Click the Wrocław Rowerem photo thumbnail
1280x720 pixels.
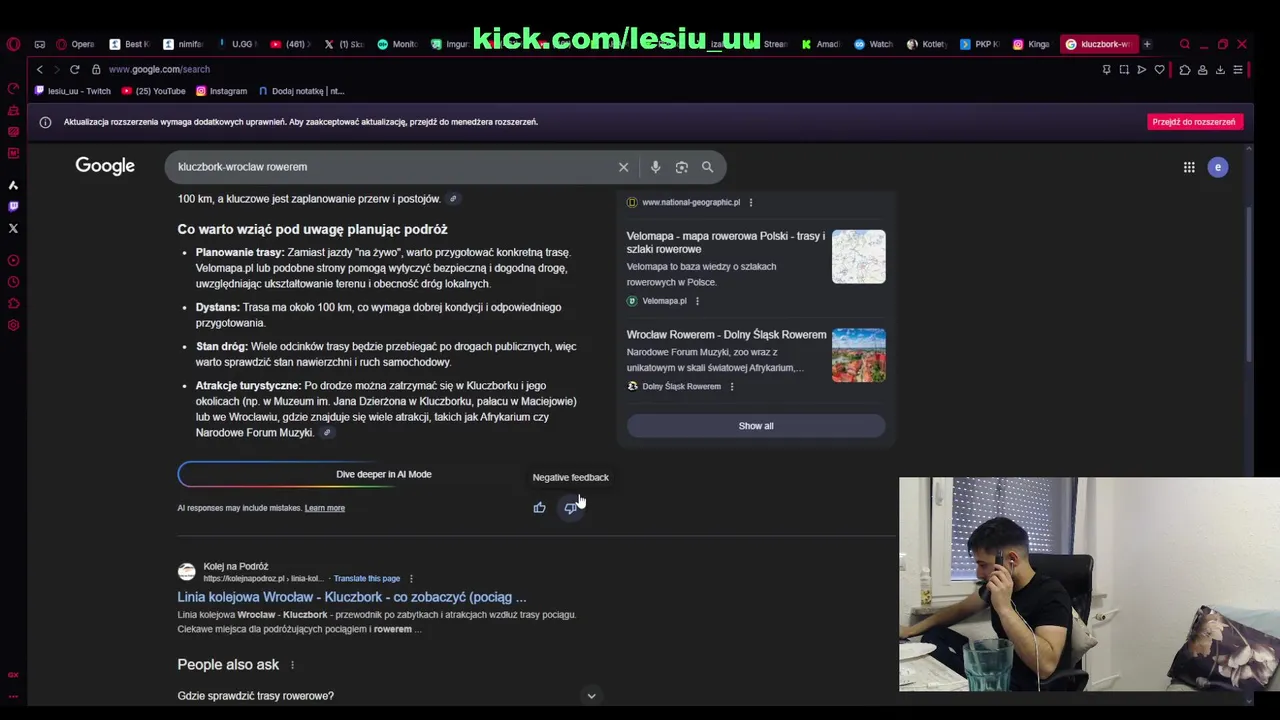[x=859, y=355]
